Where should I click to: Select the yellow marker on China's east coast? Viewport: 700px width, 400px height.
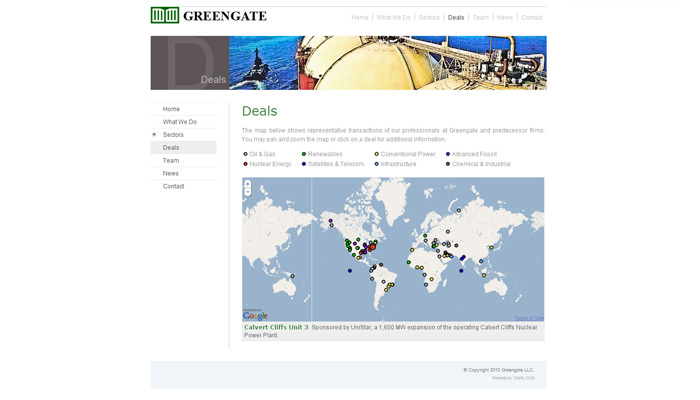point(492,247)
